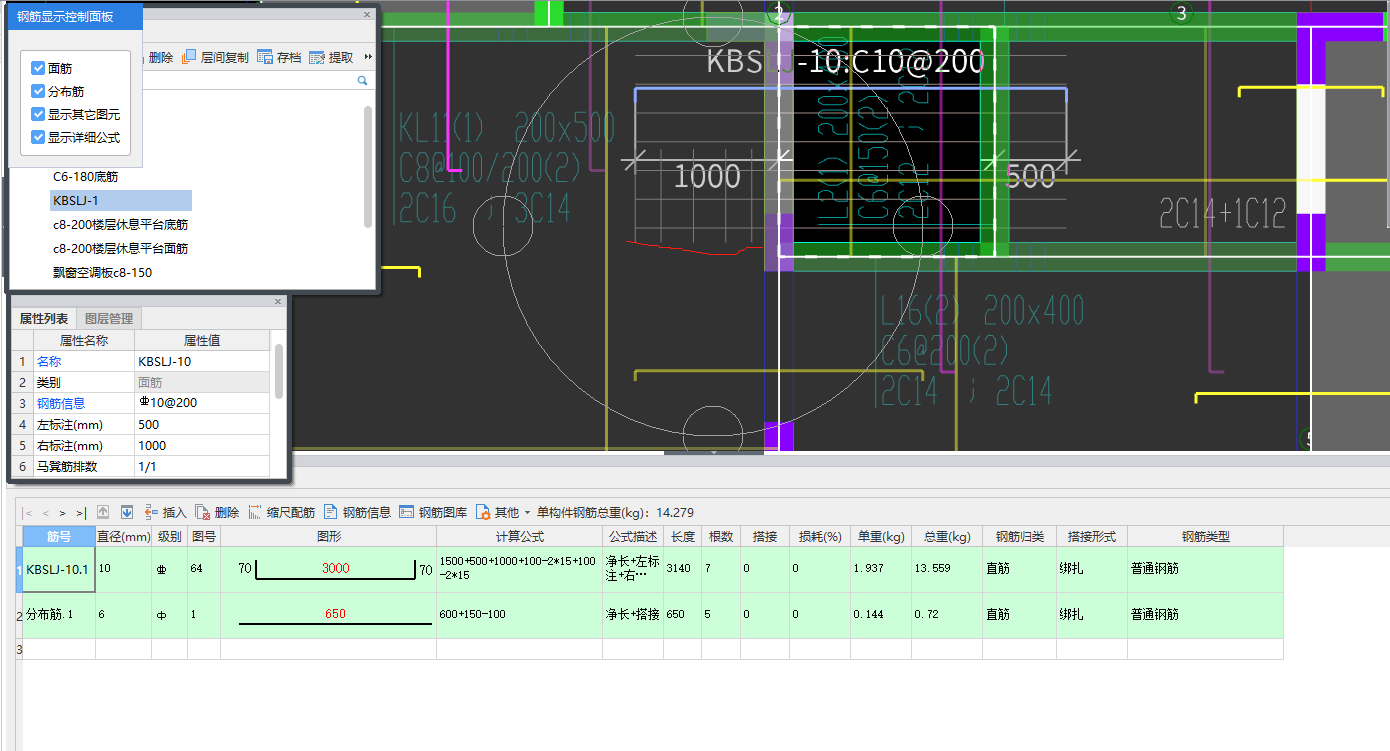Select c8-200楼层休息平台面筋 item

[x=120, y=248]
